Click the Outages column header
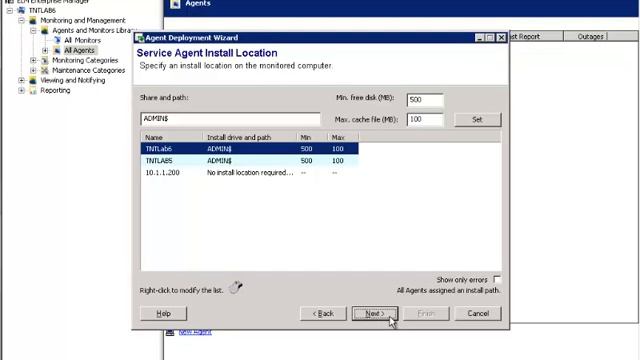The image size is (640, 360). (590, 36)
